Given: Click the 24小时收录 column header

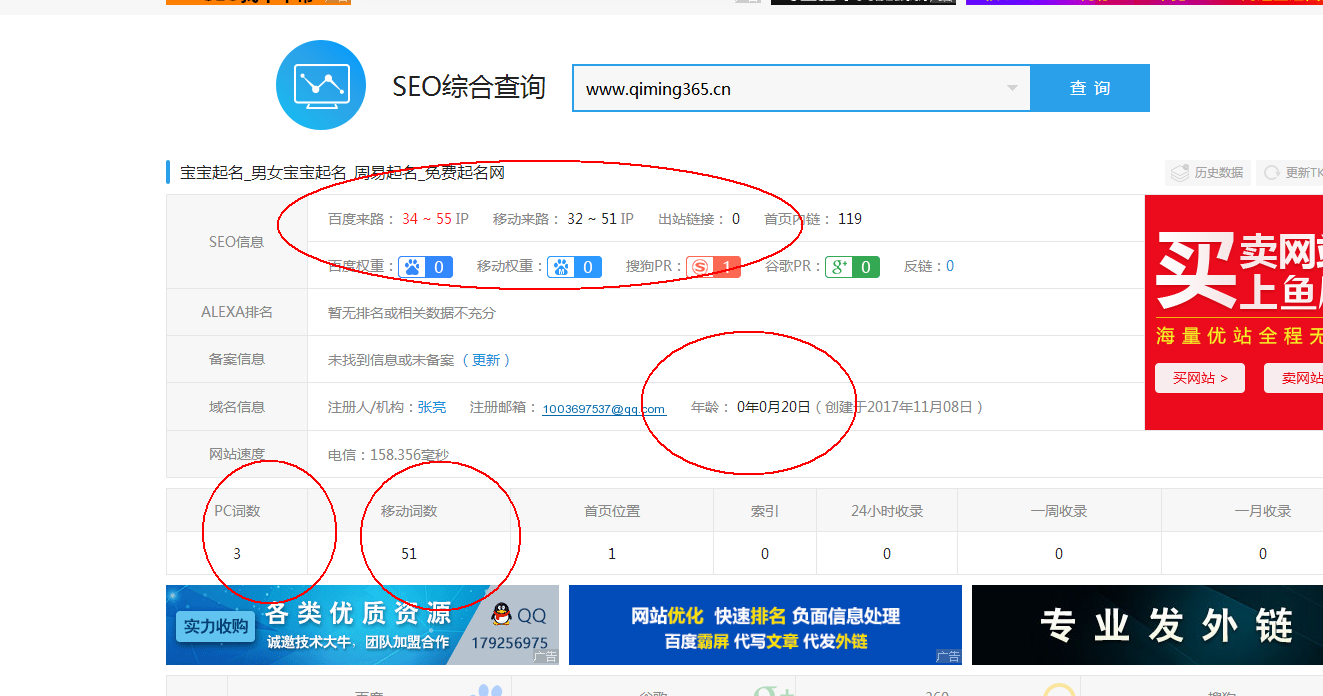Looking at the screenshot, I should coord(887,511).
